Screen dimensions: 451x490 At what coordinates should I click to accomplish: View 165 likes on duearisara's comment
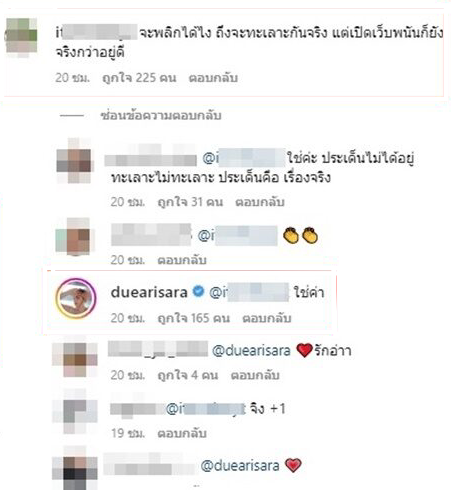coord(194,318)
